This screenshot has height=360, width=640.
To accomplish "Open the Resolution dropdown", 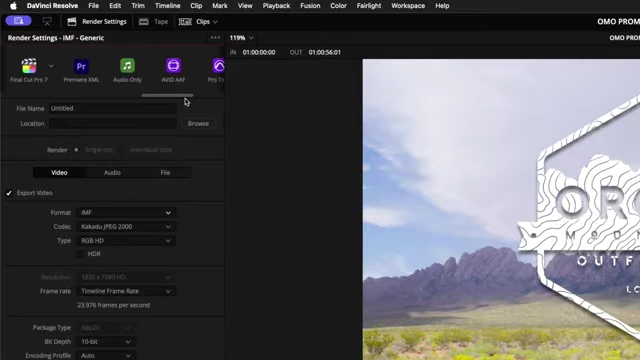I will pos(126,277).
